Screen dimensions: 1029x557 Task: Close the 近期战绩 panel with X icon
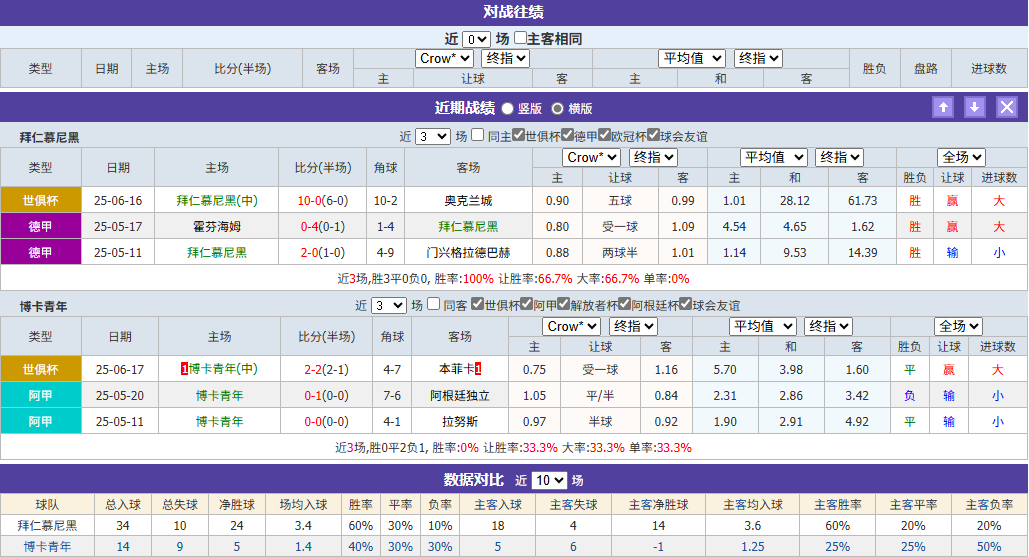[x=1007, y=108]
